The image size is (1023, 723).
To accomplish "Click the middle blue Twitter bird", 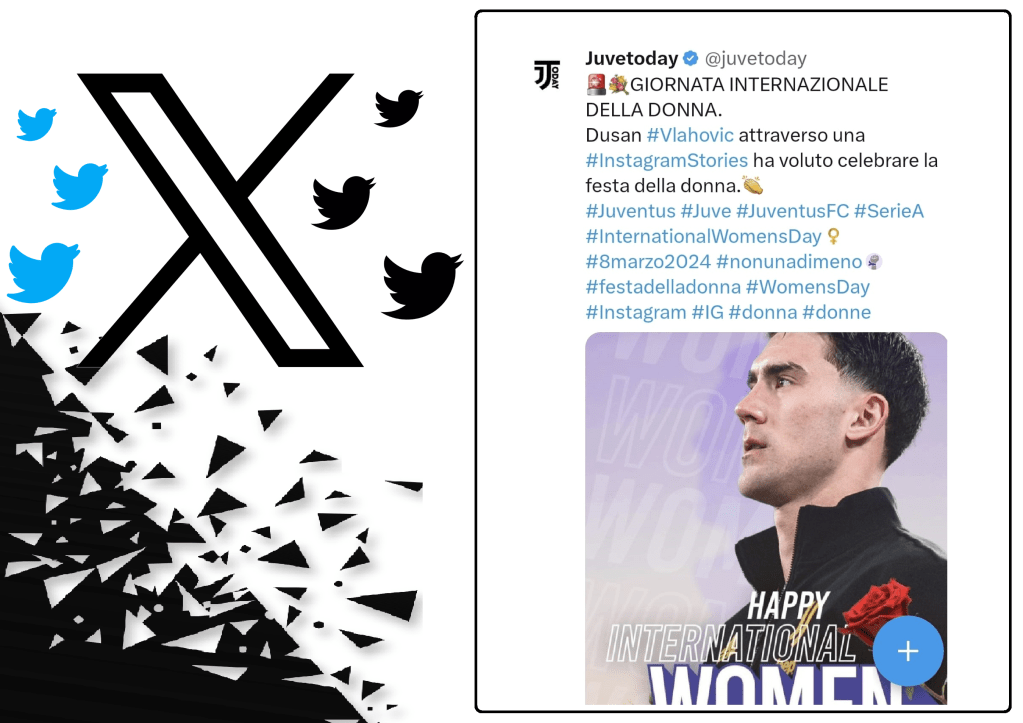I will [80, 186].
